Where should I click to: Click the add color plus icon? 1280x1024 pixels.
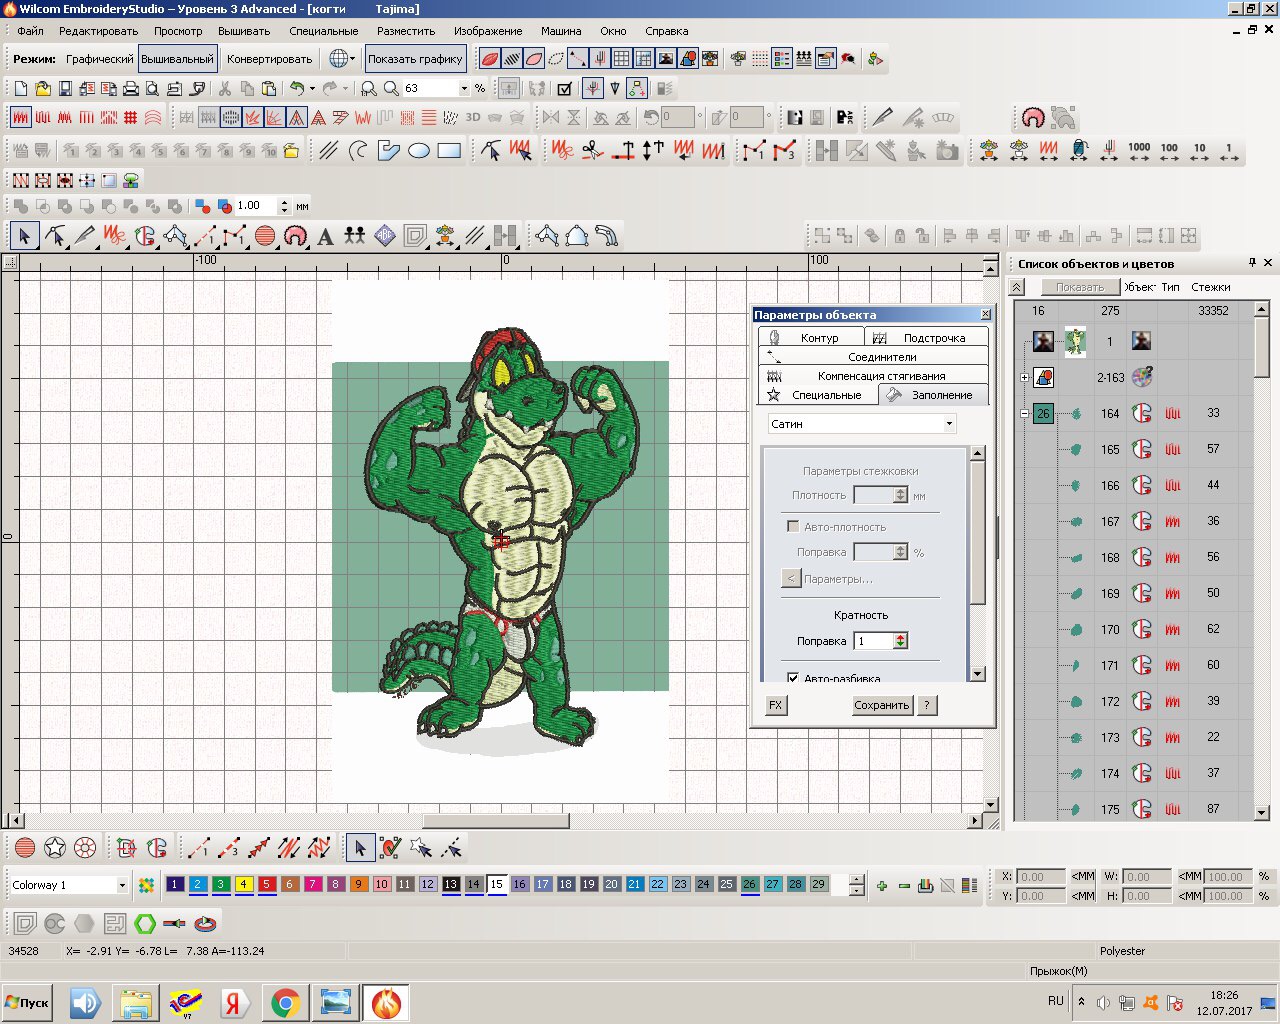pos(881,885)
